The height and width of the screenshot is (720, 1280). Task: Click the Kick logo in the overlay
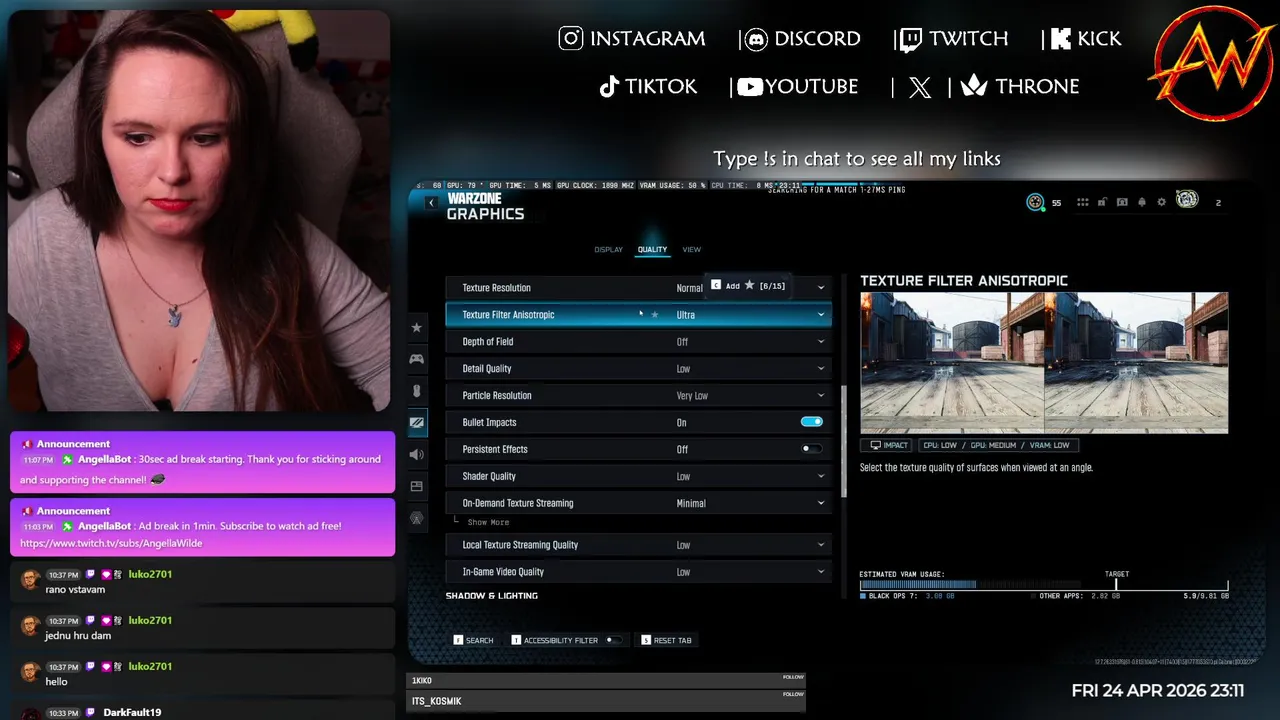pyautogui.click(x=1061, y=39)
